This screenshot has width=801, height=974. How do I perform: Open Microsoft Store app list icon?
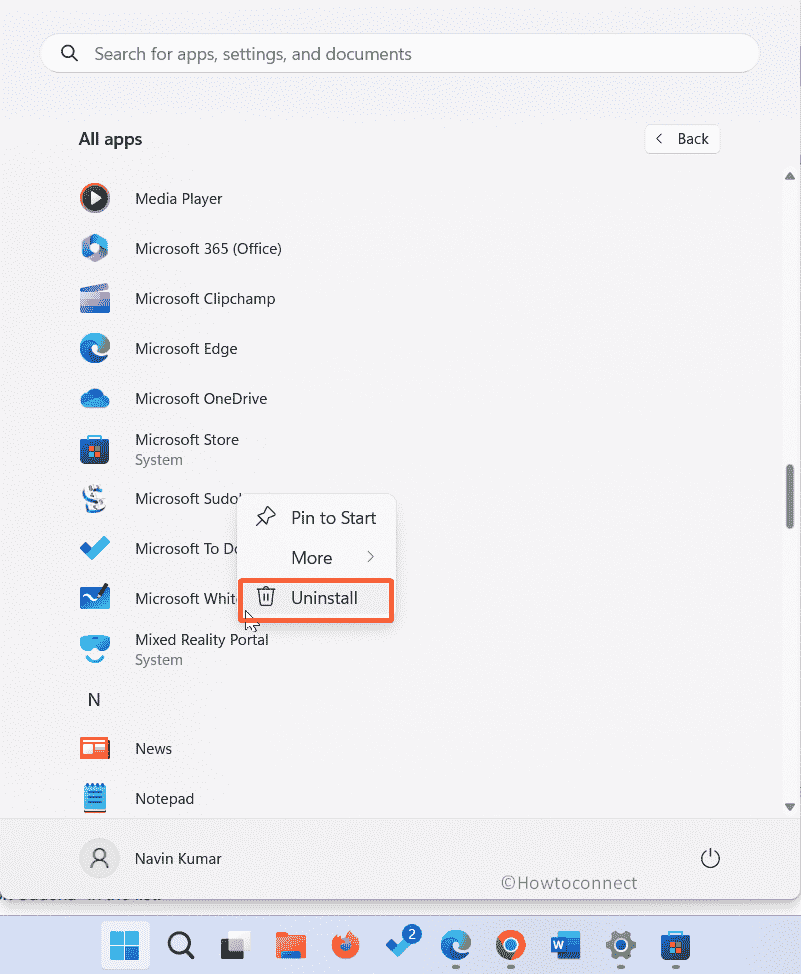pyautogui.click(x=95, y=449)
